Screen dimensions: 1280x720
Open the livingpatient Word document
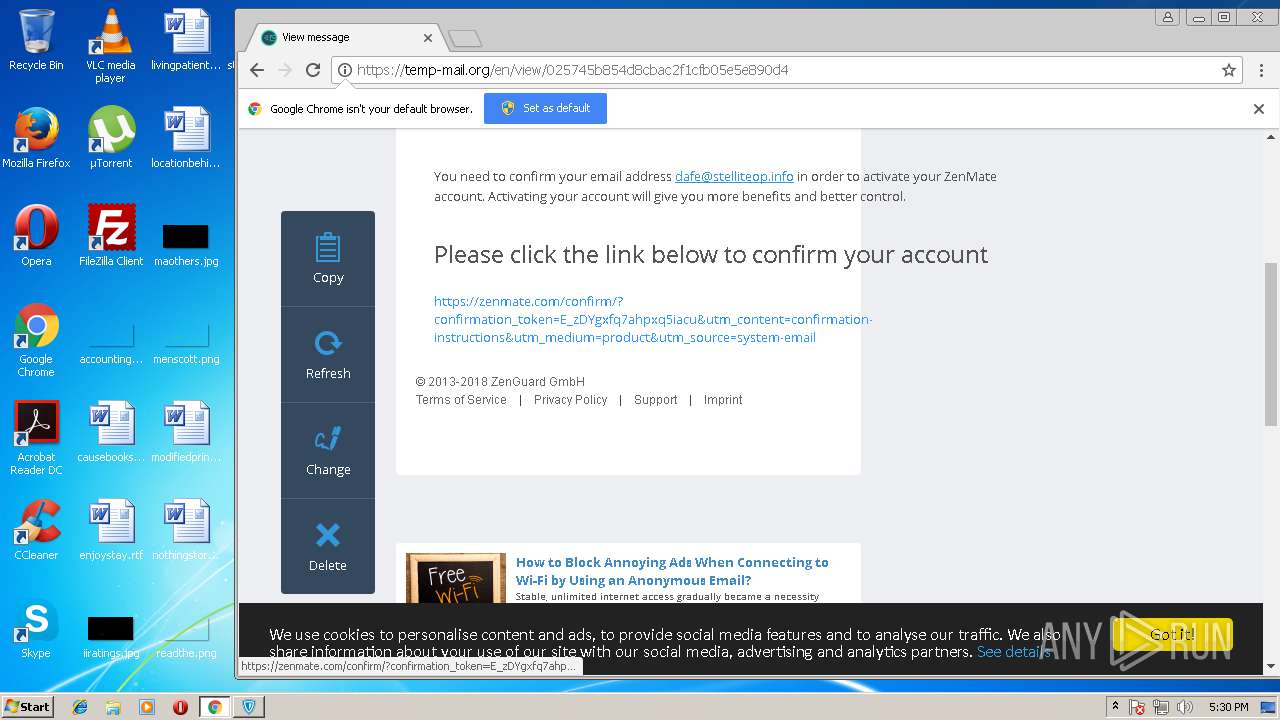pyautogui.click(x=186, y=40)
